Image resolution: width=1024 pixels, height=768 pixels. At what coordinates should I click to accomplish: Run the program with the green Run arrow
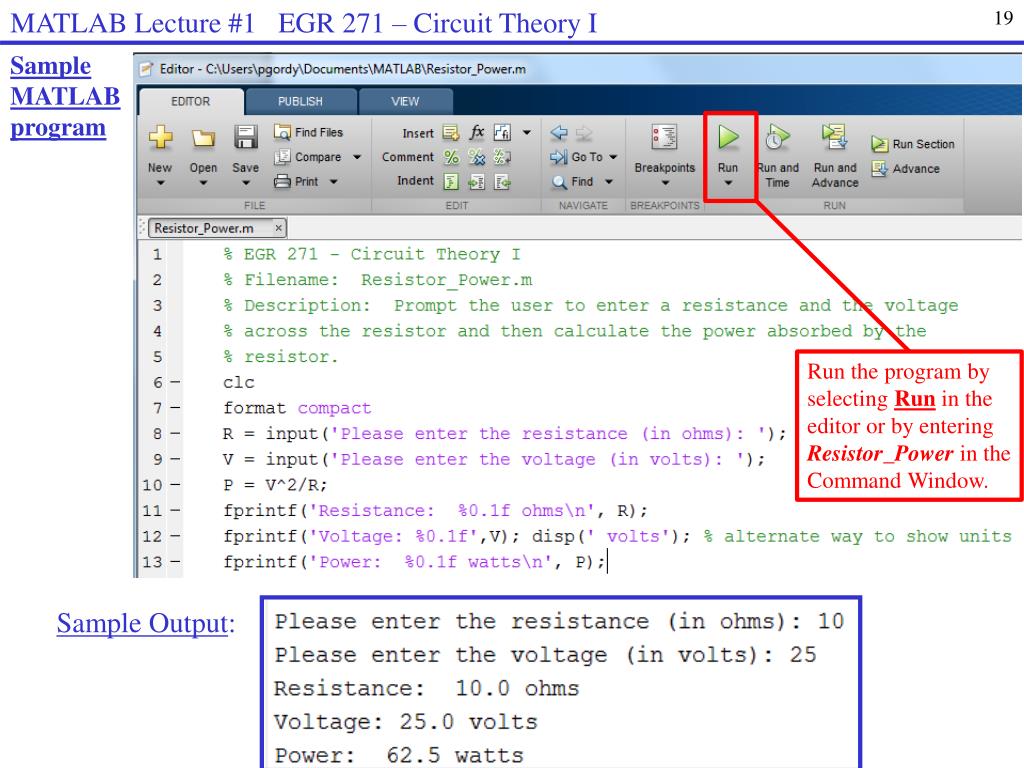(728, 137)
